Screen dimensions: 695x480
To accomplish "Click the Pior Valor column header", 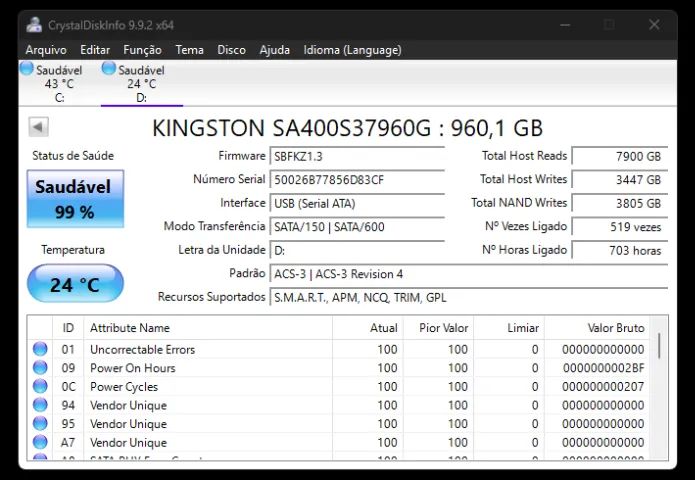I will tap(438, 328).
